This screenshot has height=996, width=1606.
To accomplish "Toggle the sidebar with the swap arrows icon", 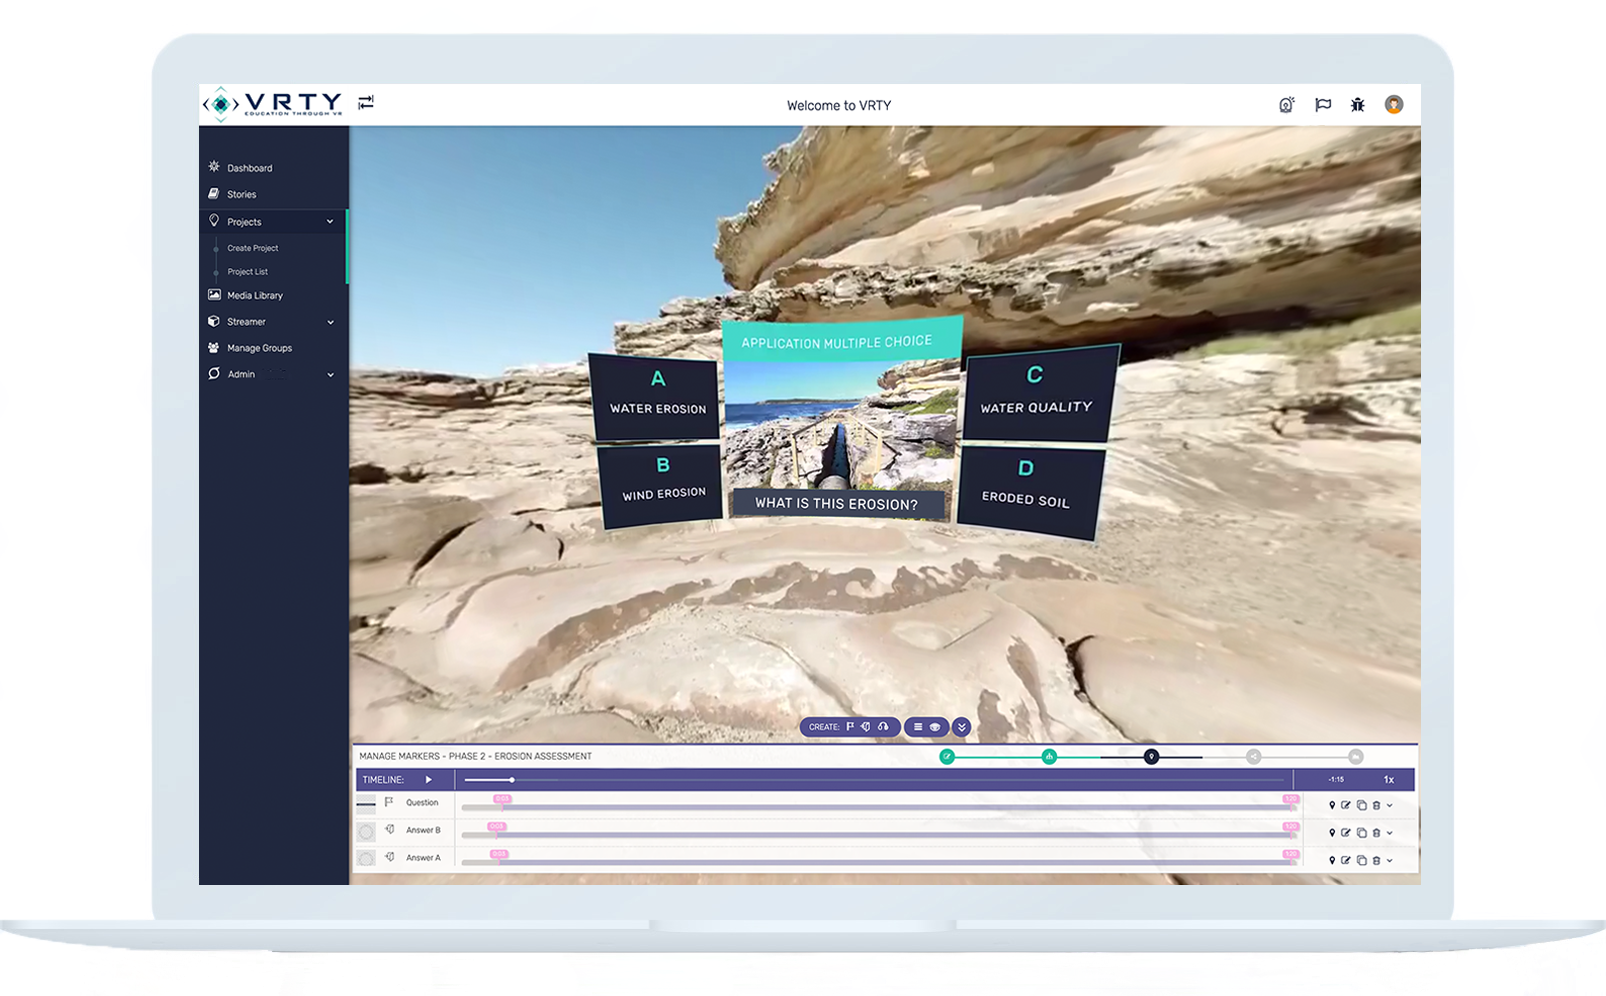I will coord(366,103).
